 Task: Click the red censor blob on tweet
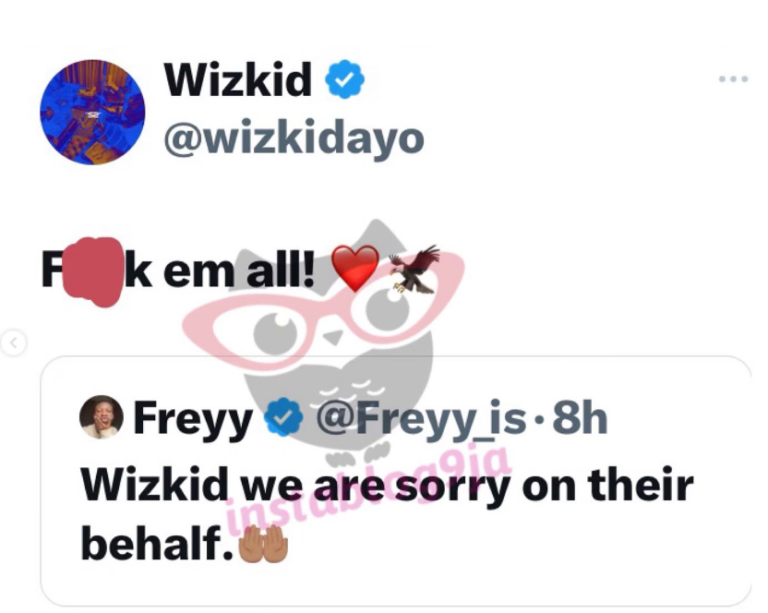[x=92, y=272]
